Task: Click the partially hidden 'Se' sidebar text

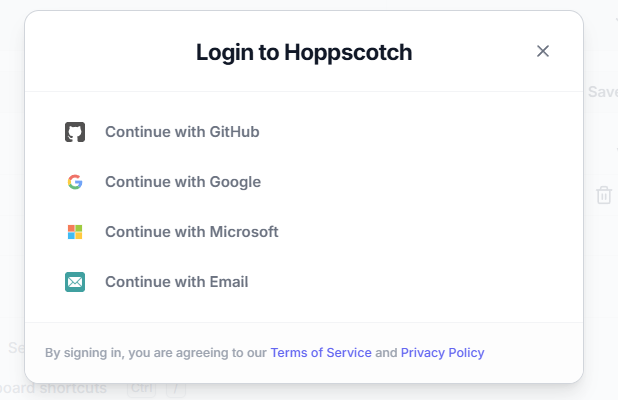Action: pyautogui.click(x=16, y=348)
